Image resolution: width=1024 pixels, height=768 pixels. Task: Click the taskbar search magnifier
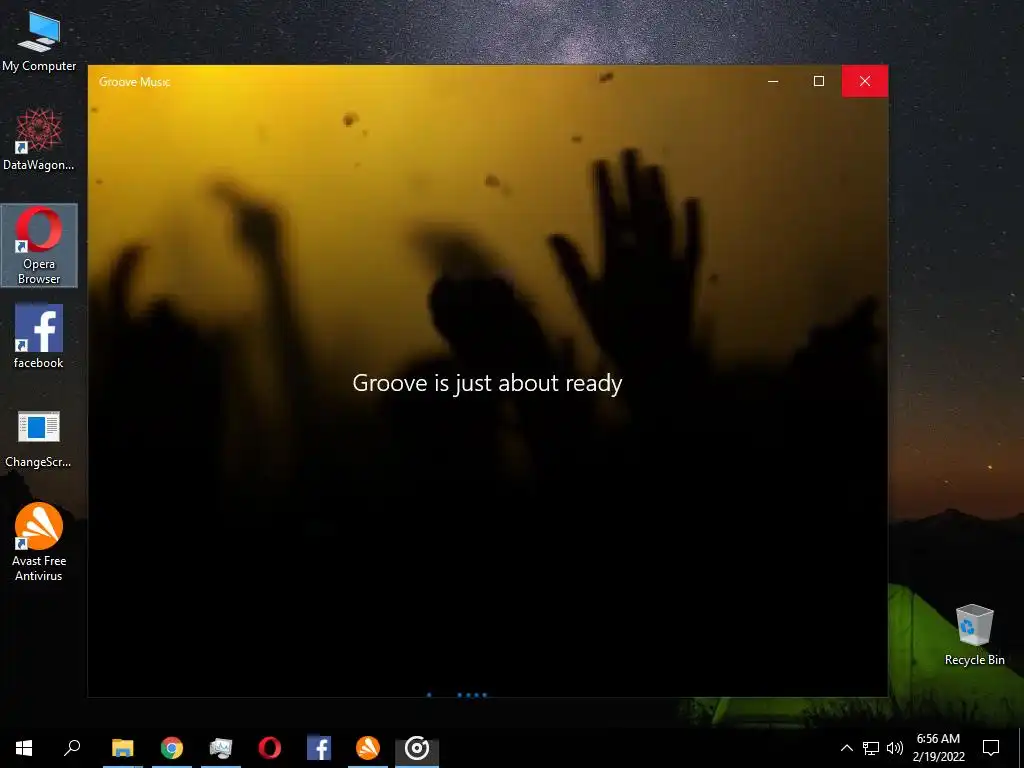point(72,748)
